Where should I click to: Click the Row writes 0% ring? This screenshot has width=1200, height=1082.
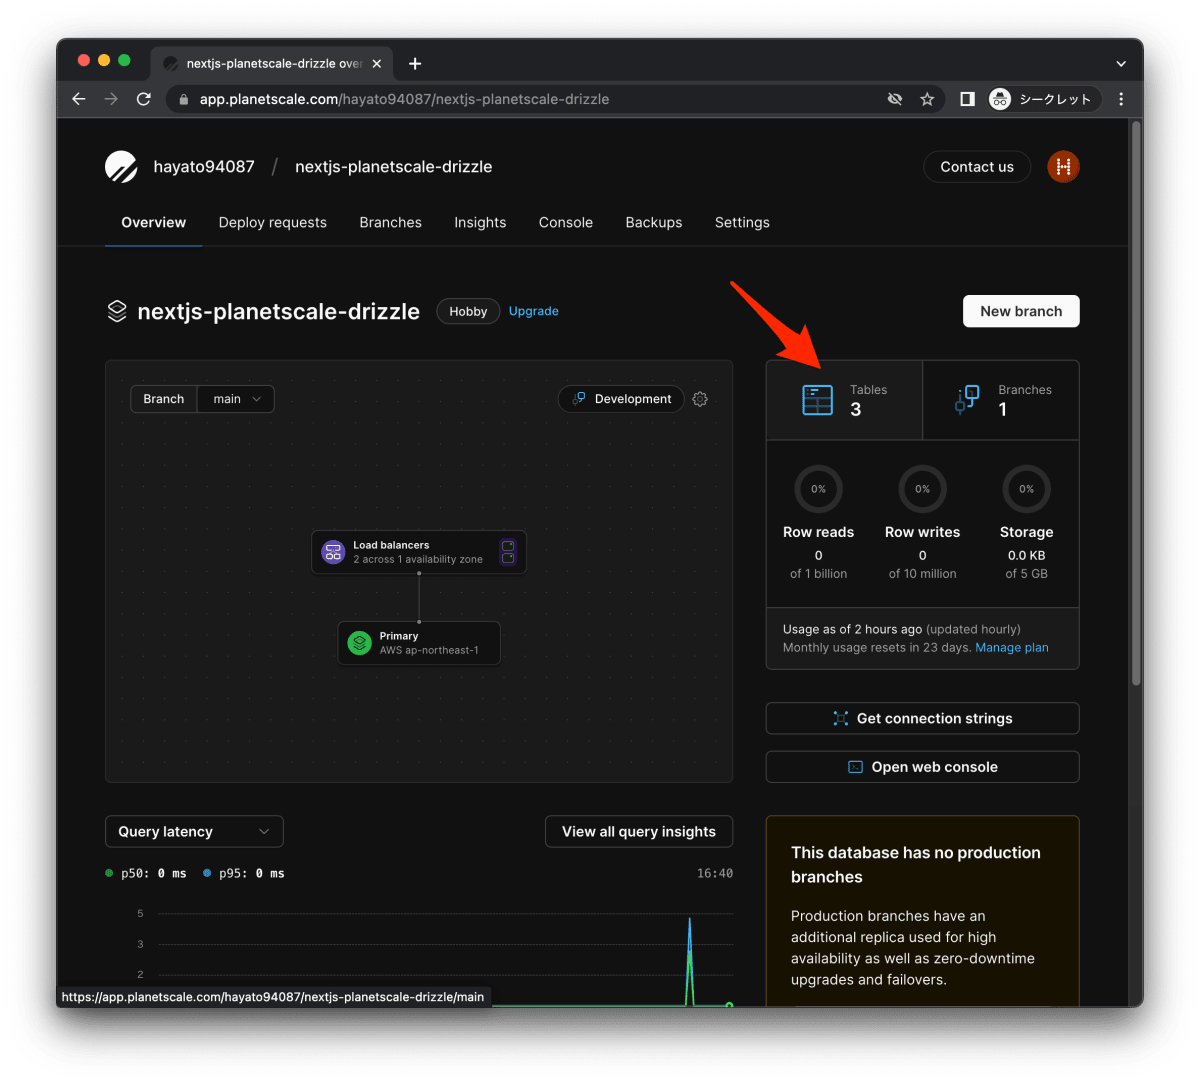tap(922, 489)
